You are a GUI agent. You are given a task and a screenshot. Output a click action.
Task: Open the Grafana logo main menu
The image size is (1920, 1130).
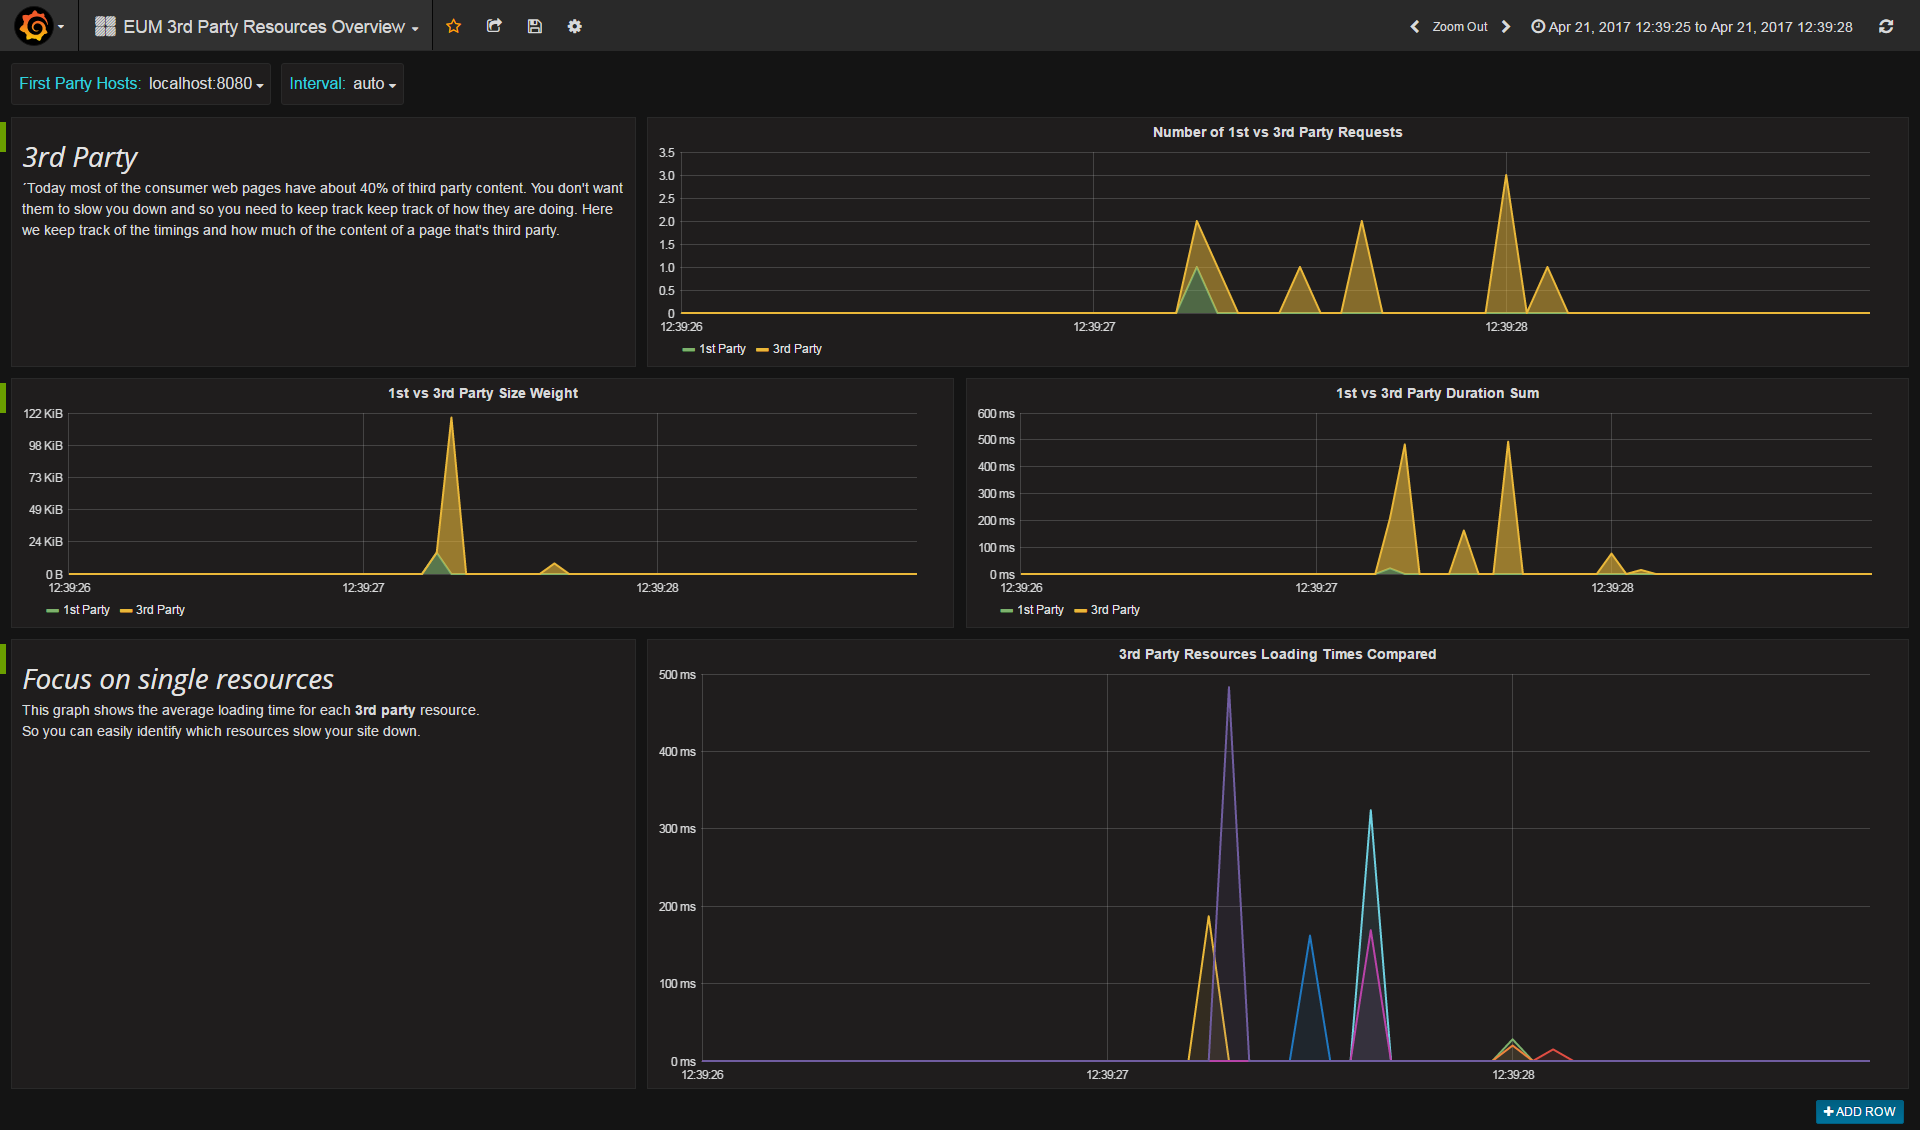[34, 26]
